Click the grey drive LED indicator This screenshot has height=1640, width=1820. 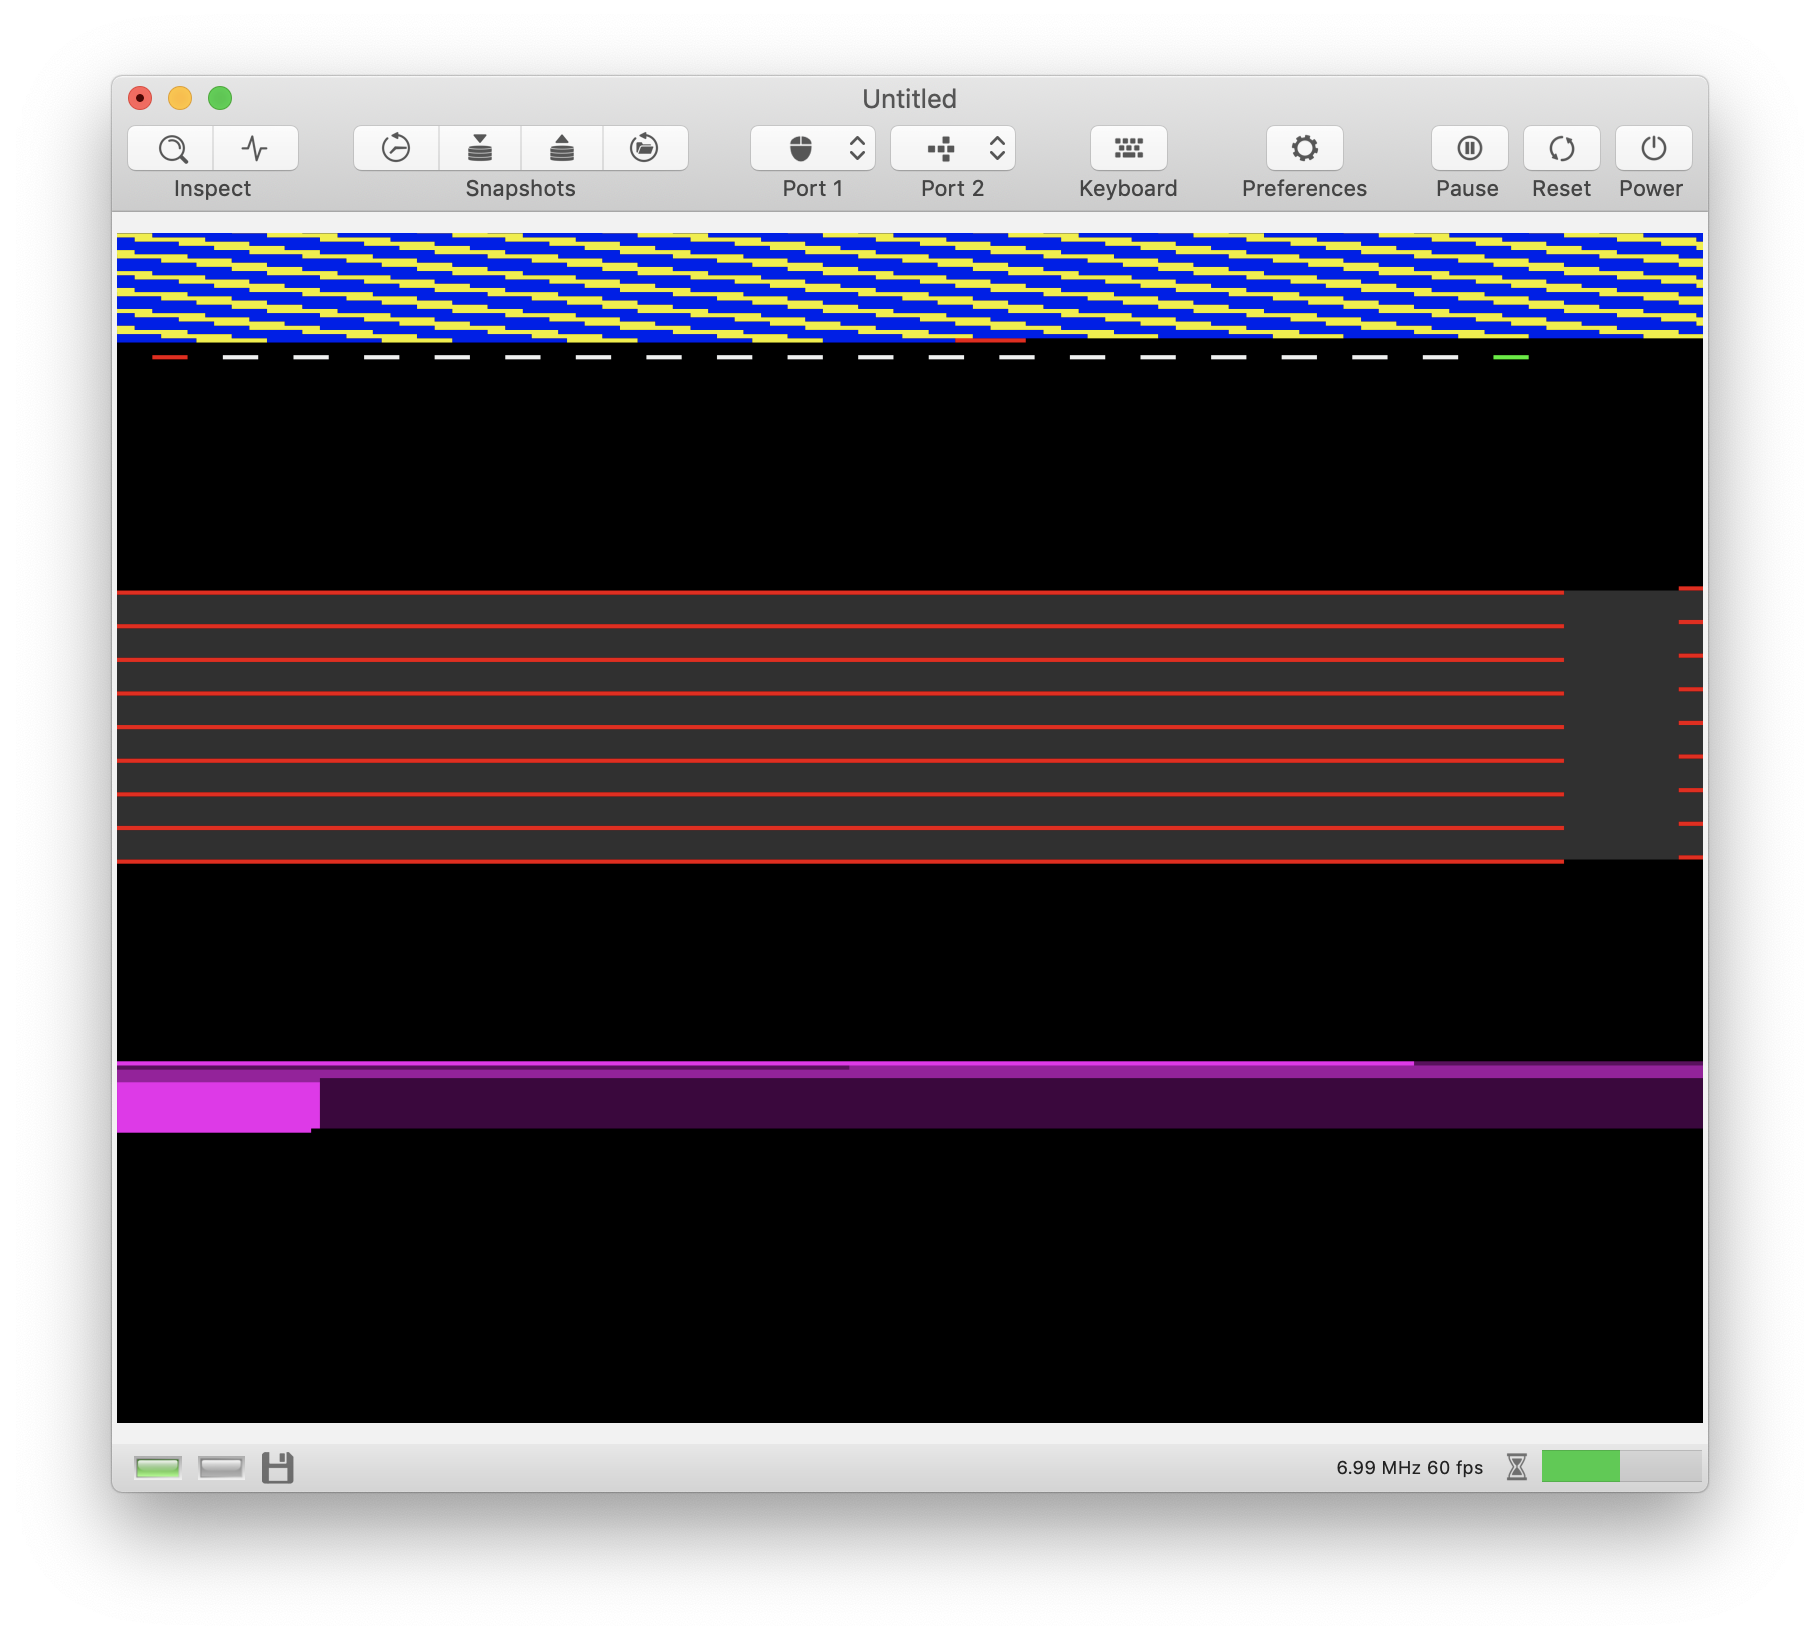coord(221,1467)
